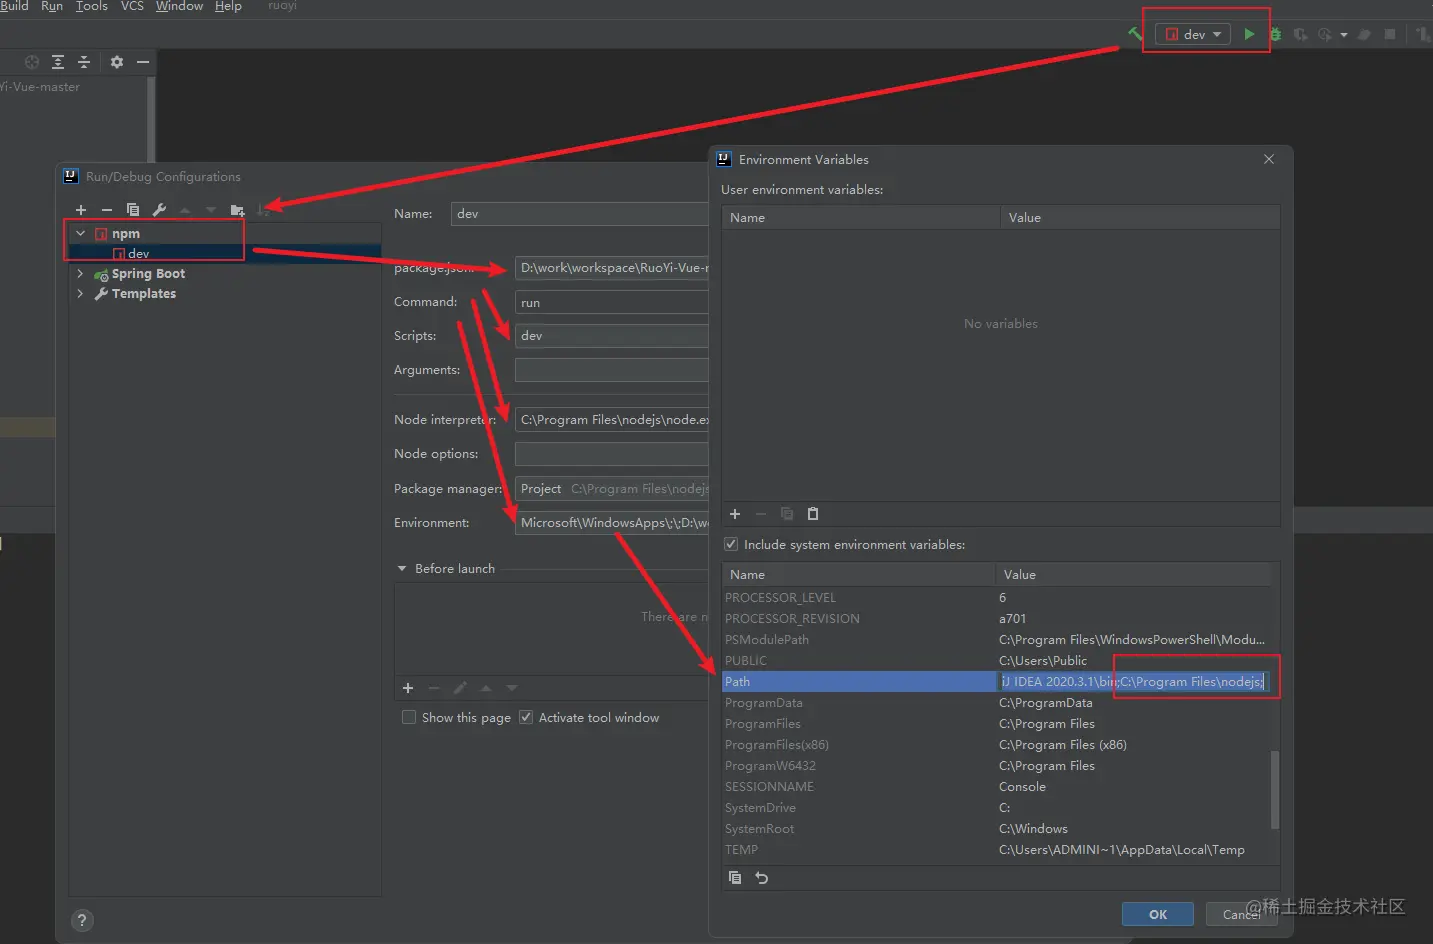This screenshot has width=1433, height=944.
Task: Click the scrollbar of the system variables table
Action: [x=1275, y=790]
